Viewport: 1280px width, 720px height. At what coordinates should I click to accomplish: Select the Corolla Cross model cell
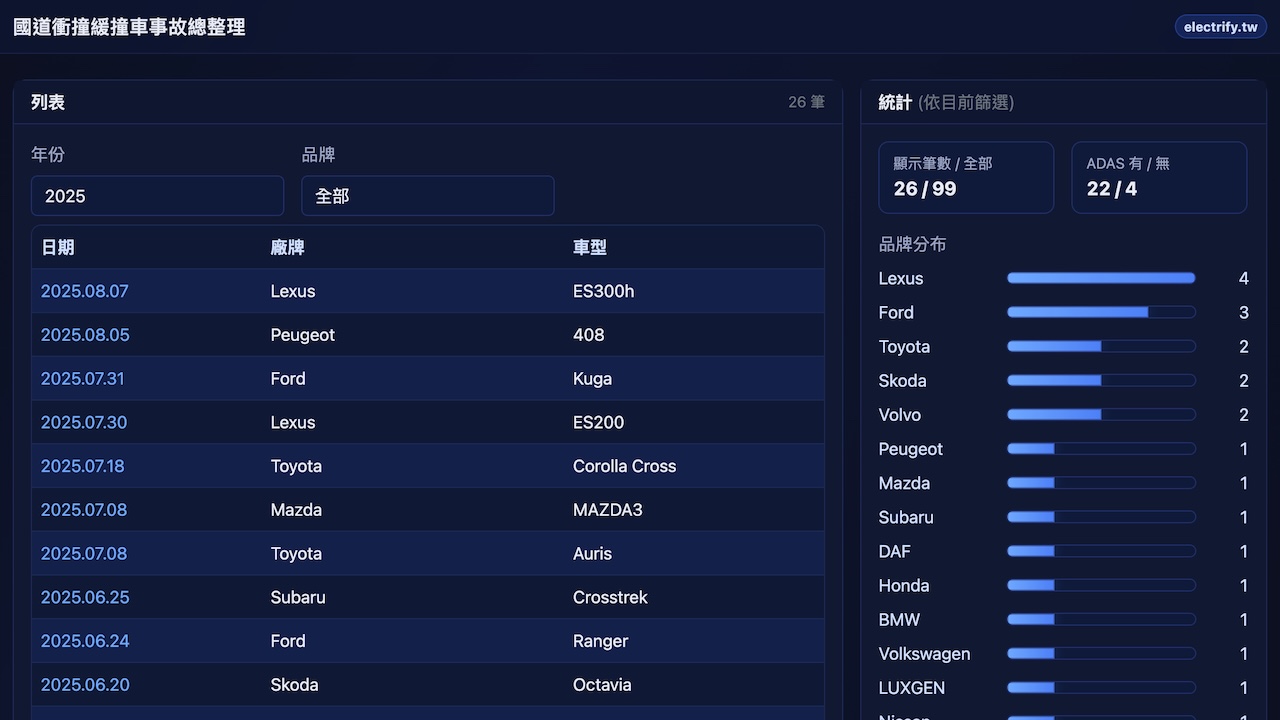pos(625,466)
